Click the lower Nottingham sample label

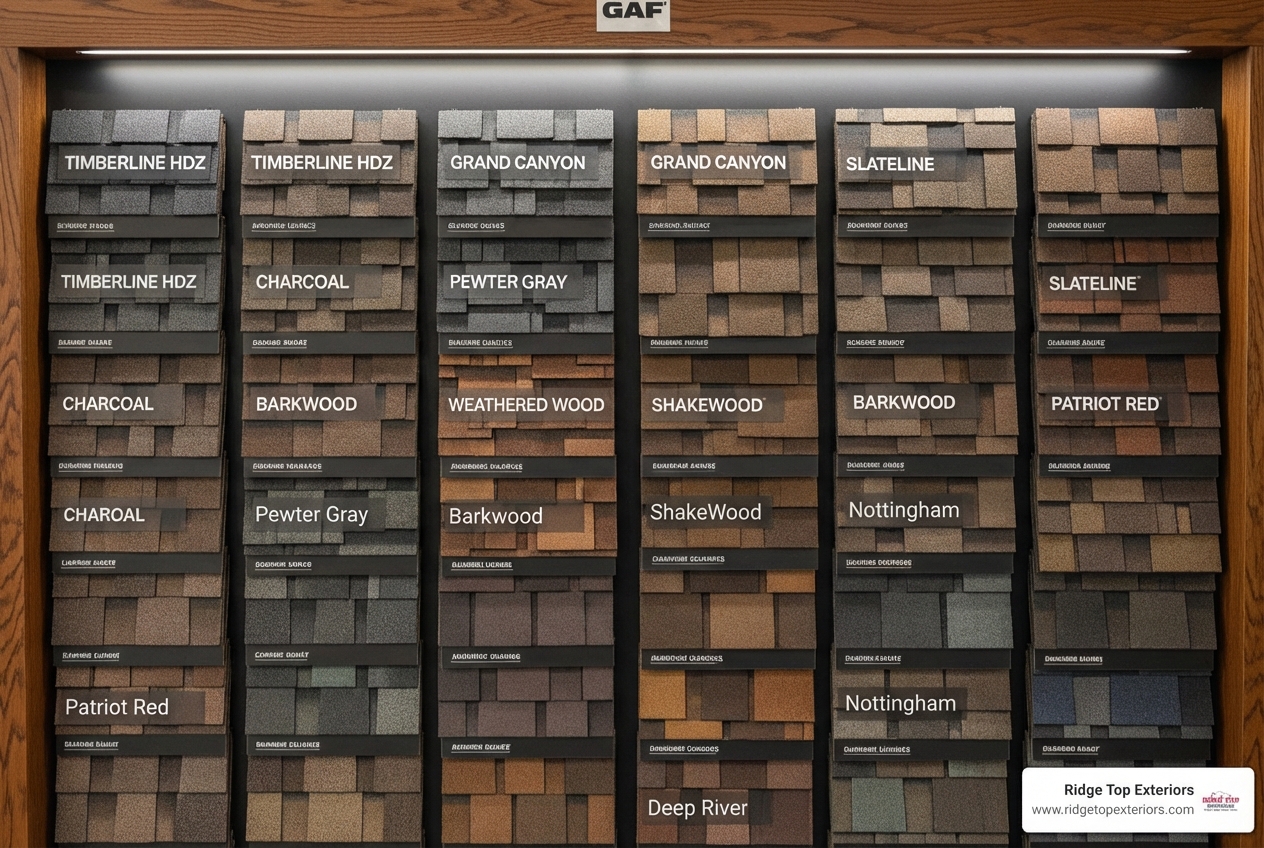899,703
